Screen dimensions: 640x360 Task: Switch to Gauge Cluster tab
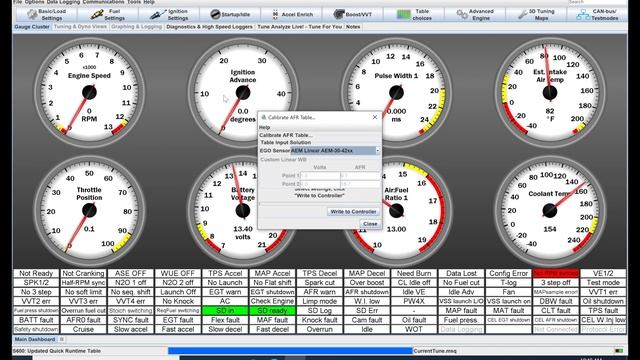pyautogui.click(x=32, y=27)
